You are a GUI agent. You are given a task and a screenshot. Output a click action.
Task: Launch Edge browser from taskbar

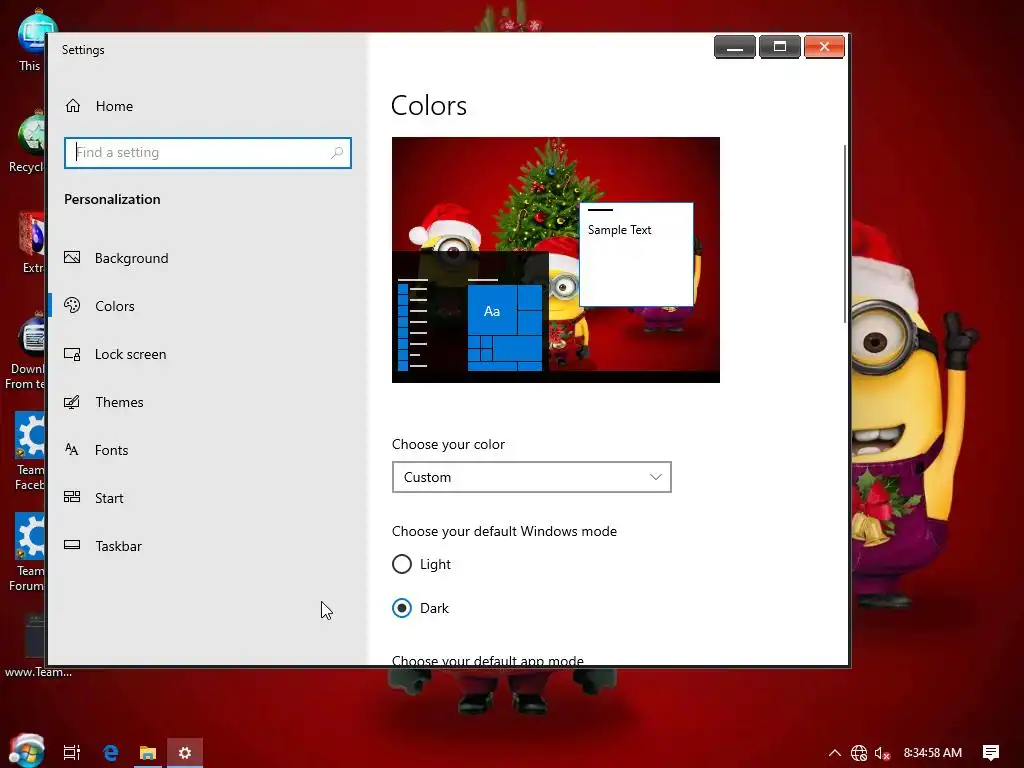coord(110,752)
